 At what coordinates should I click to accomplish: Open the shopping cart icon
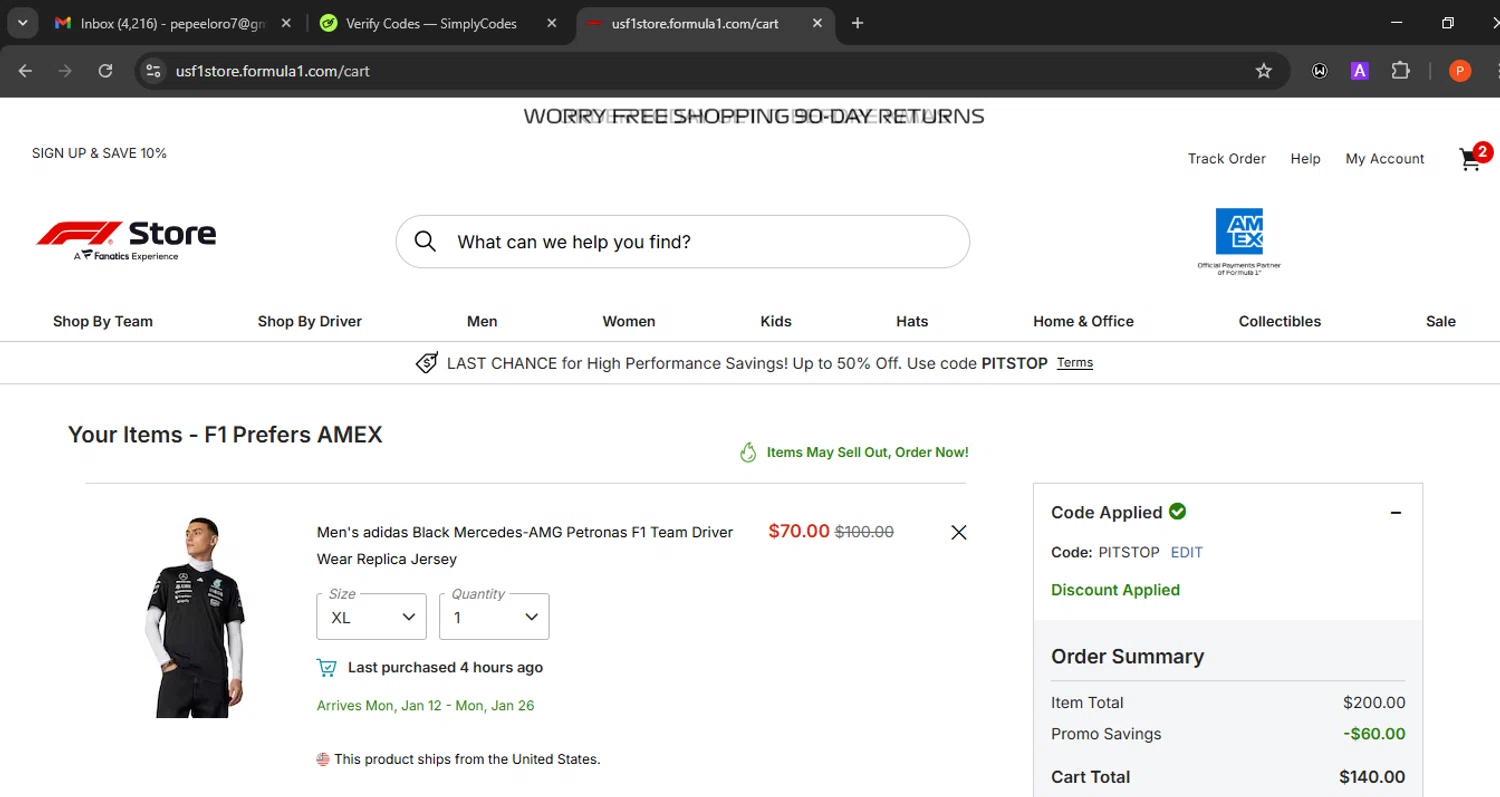click(1471, 159)
